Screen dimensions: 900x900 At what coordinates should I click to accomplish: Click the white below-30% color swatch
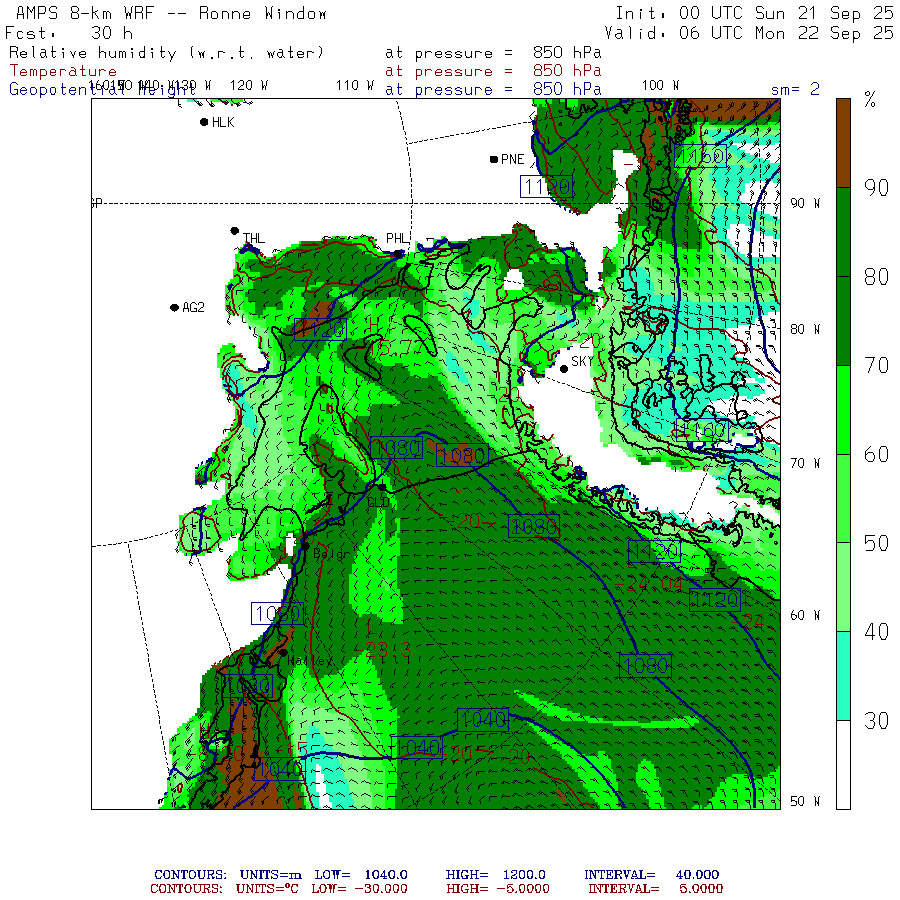(x=843, y=764)
